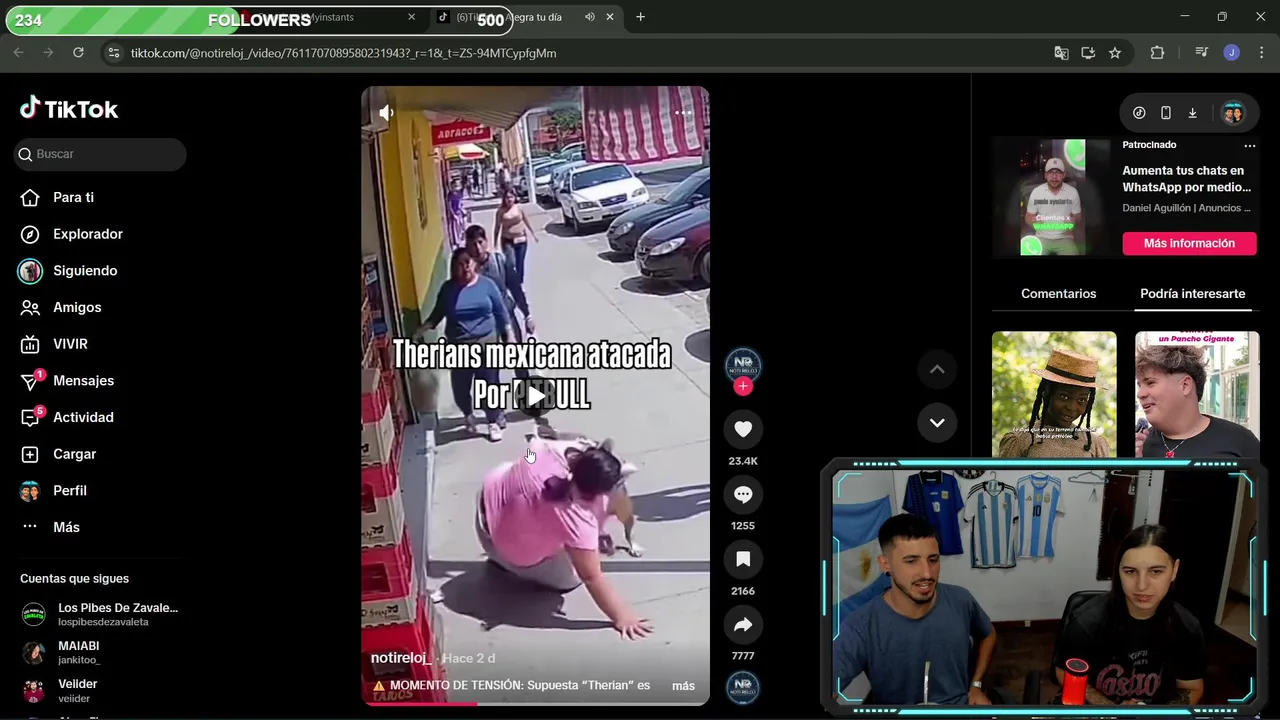Open the Los Pibes De Zavaleta account

pos(99,614)
